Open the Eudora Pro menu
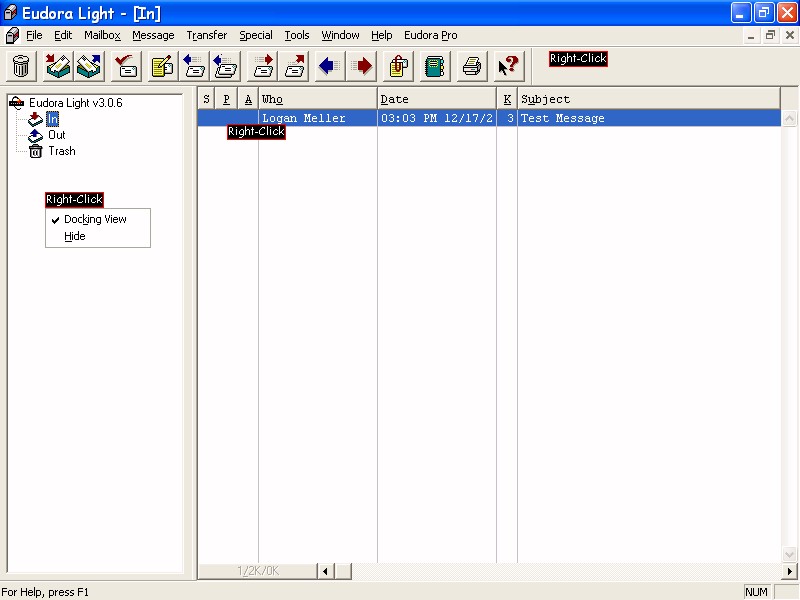The height and width of the screenshot is (600, 800). 431,35
